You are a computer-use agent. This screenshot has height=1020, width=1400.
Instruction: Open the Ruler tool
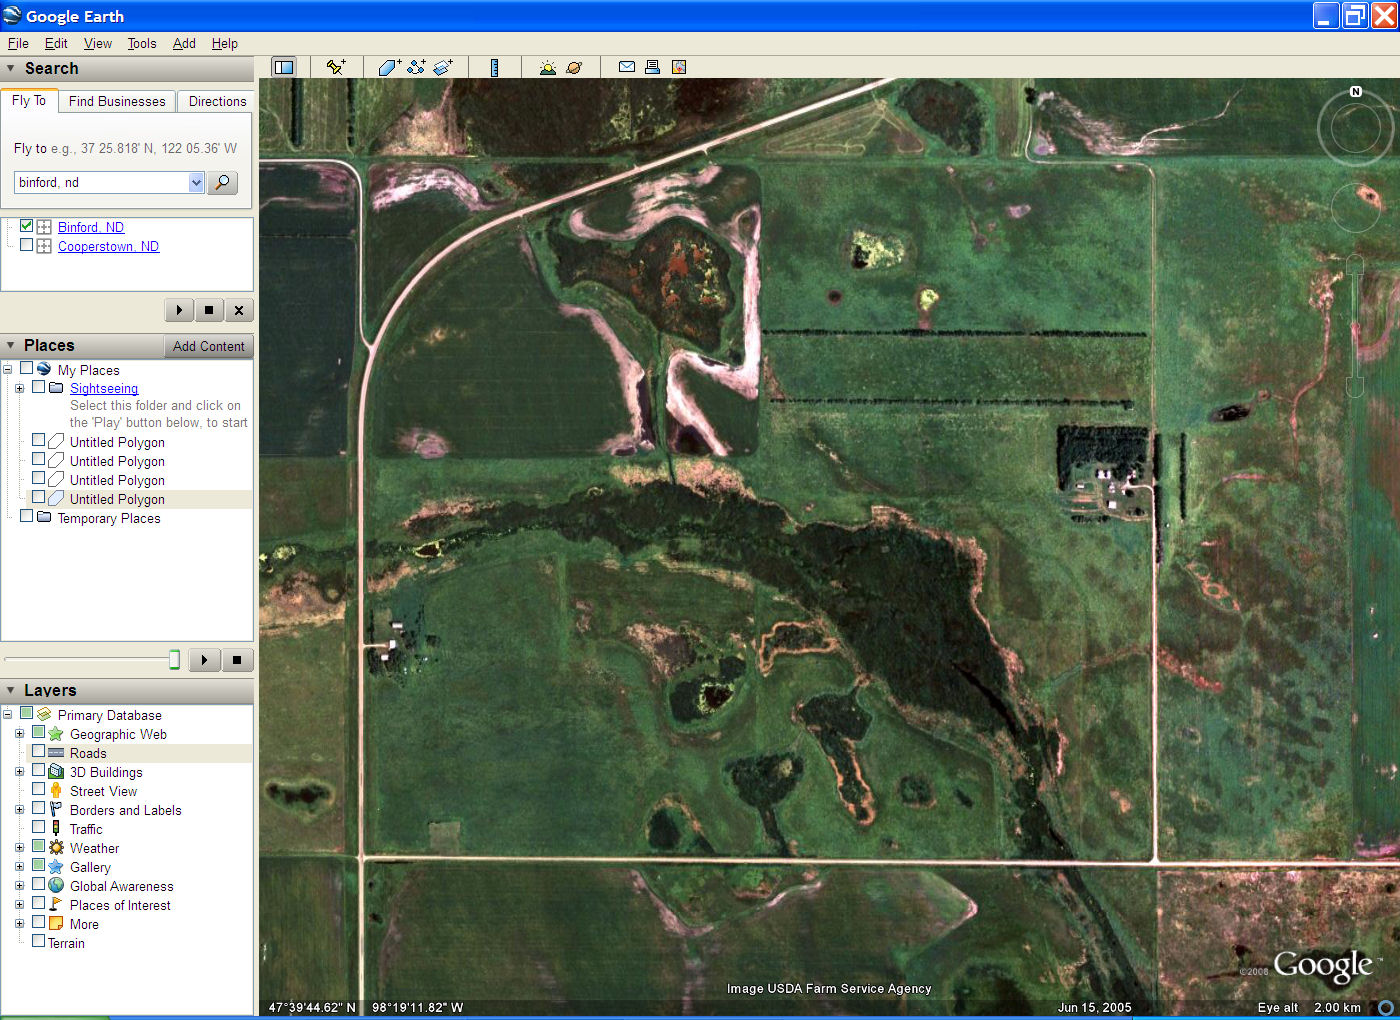tap(495, 67)
